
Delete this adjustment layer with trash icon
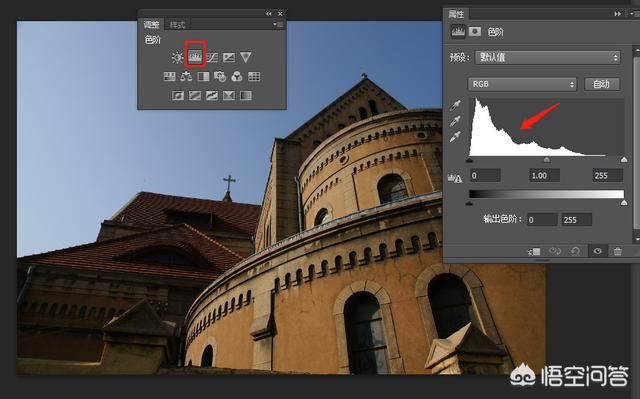(618, 251)
